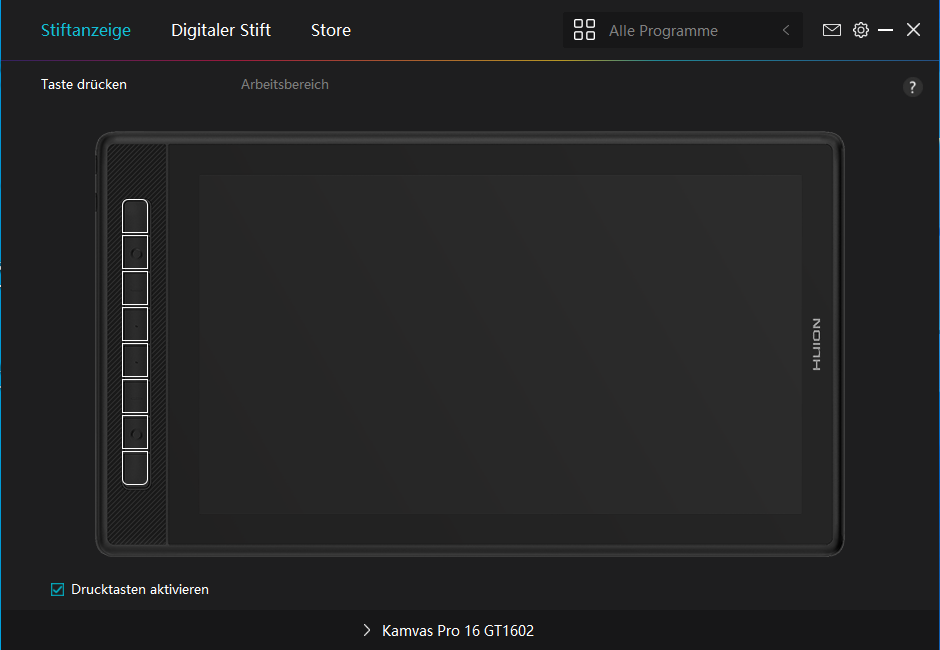This screenshot has width=940, height=650.
Task: Click the help question mark icon
Action: (x=912, y=87)
